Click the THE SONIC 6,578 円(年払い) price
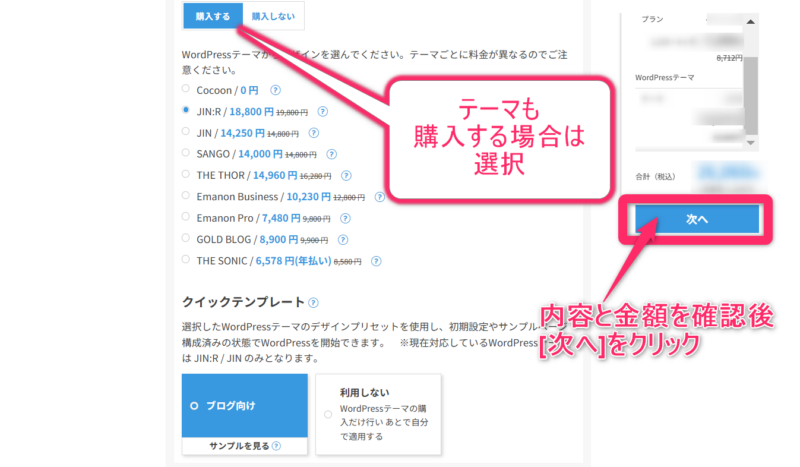Image resolution: width=800 pixels, height=467 pixels. (x=293, y=261)
